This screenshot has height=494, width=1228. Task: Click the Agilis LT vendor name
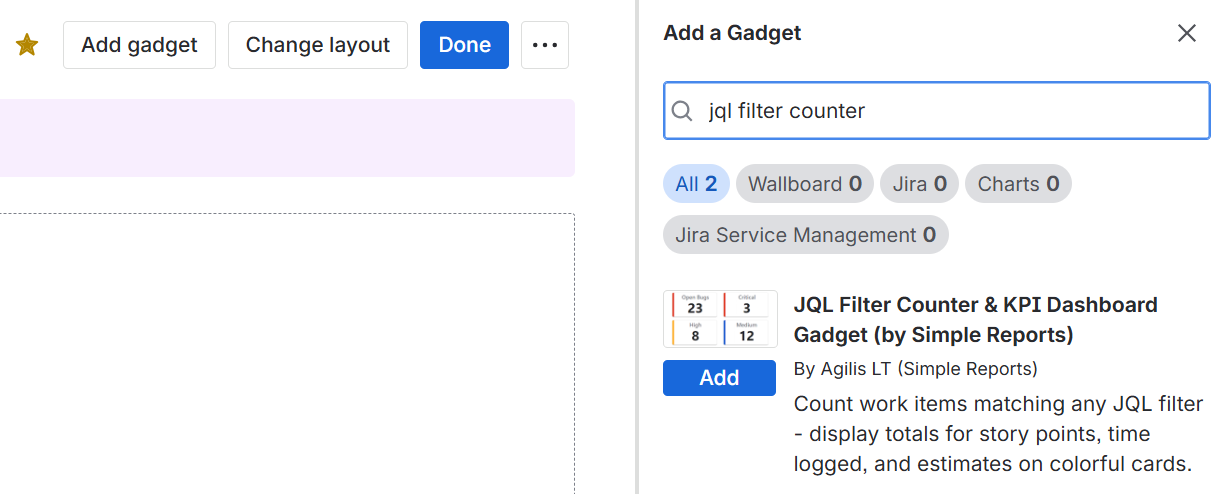915,369
